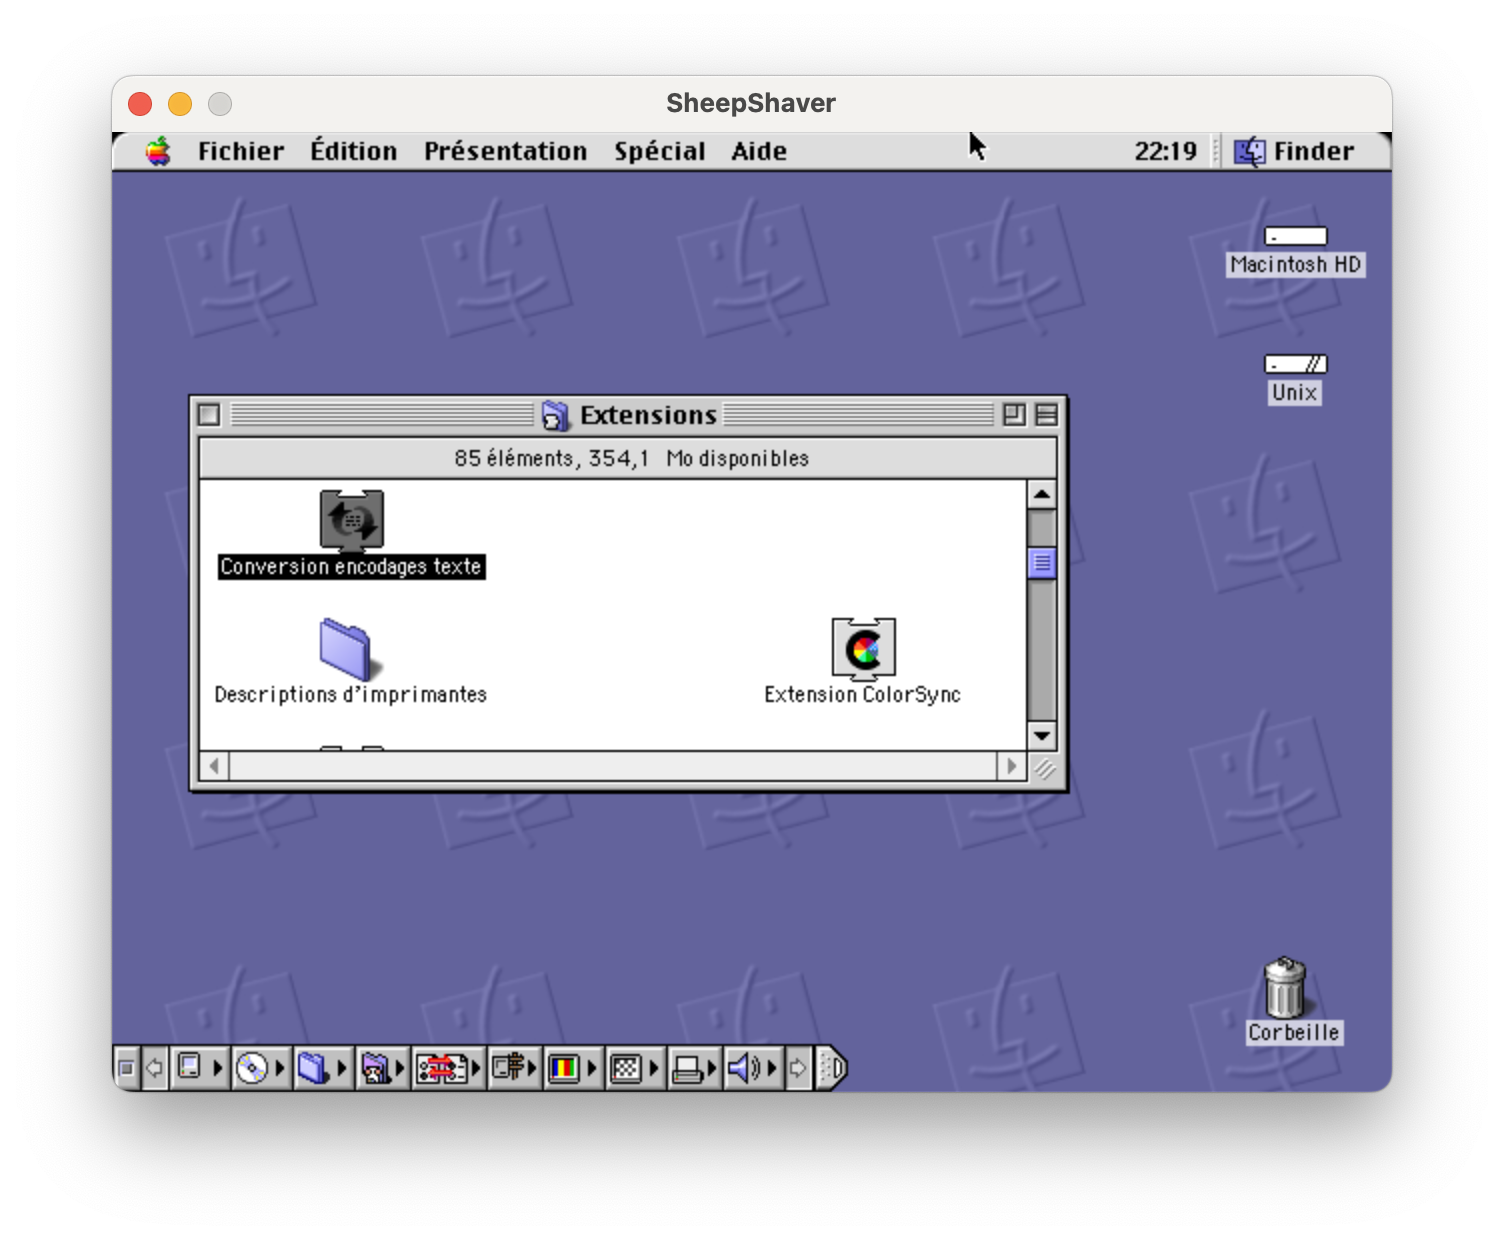Viewport: 1504px width, 1240px height.
Task: Click the Web Sharing folder icon in Control Strip
Action: [x=375, y=1068]
